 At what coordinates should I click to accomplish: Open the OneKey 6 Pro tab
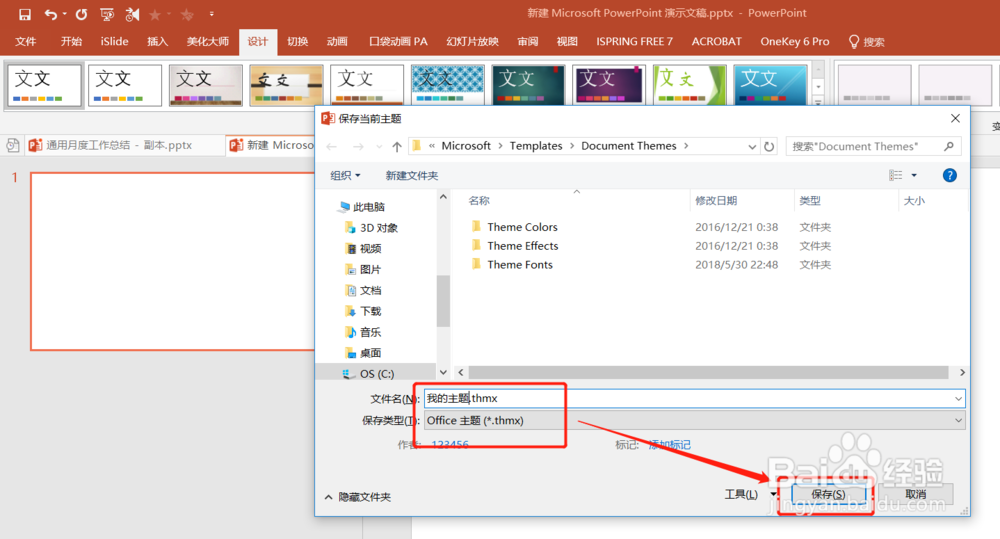pos(795,41)
